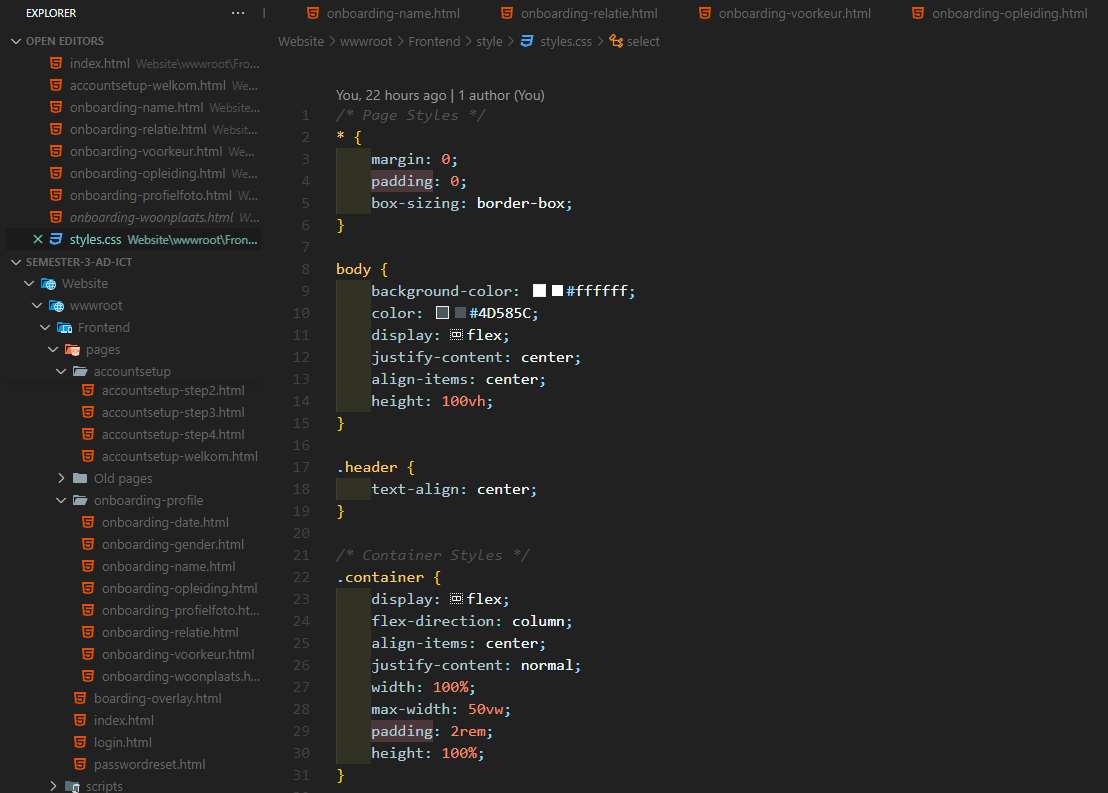Switch to onboarding-relatie.html tab

[x=589, y=13]
